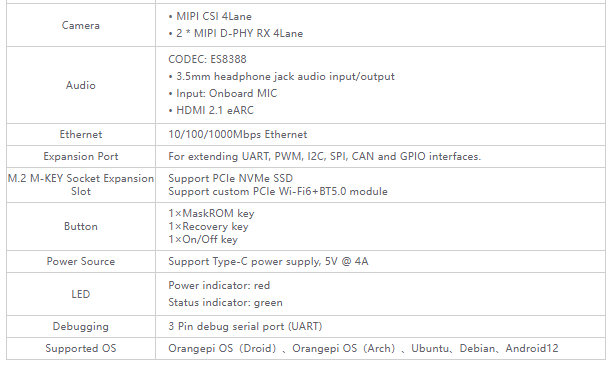Click the 1×MaskROM key entry
This screenshot has height=365, width=611.
tap(211, 213)
